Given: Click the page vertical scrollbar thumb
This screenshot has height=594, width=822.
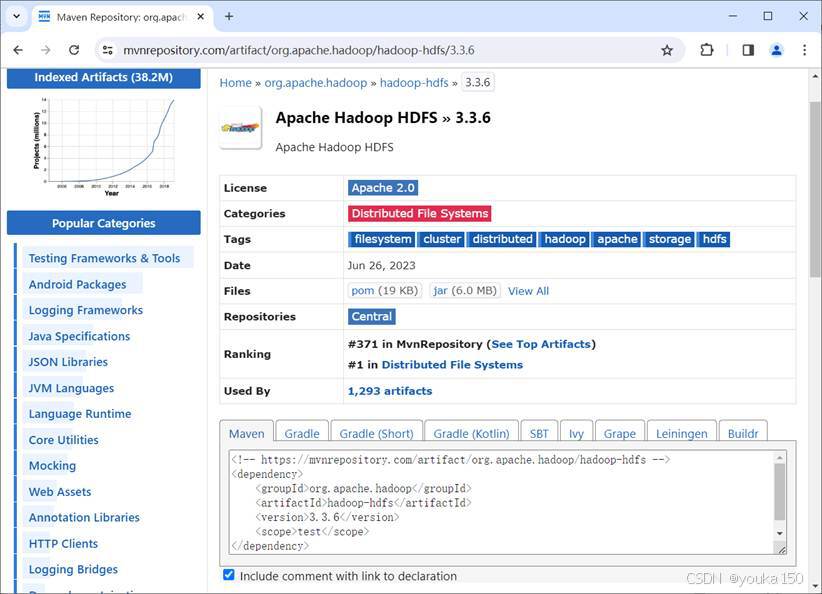Looking at the screenshot, I should tap(815, 189).
